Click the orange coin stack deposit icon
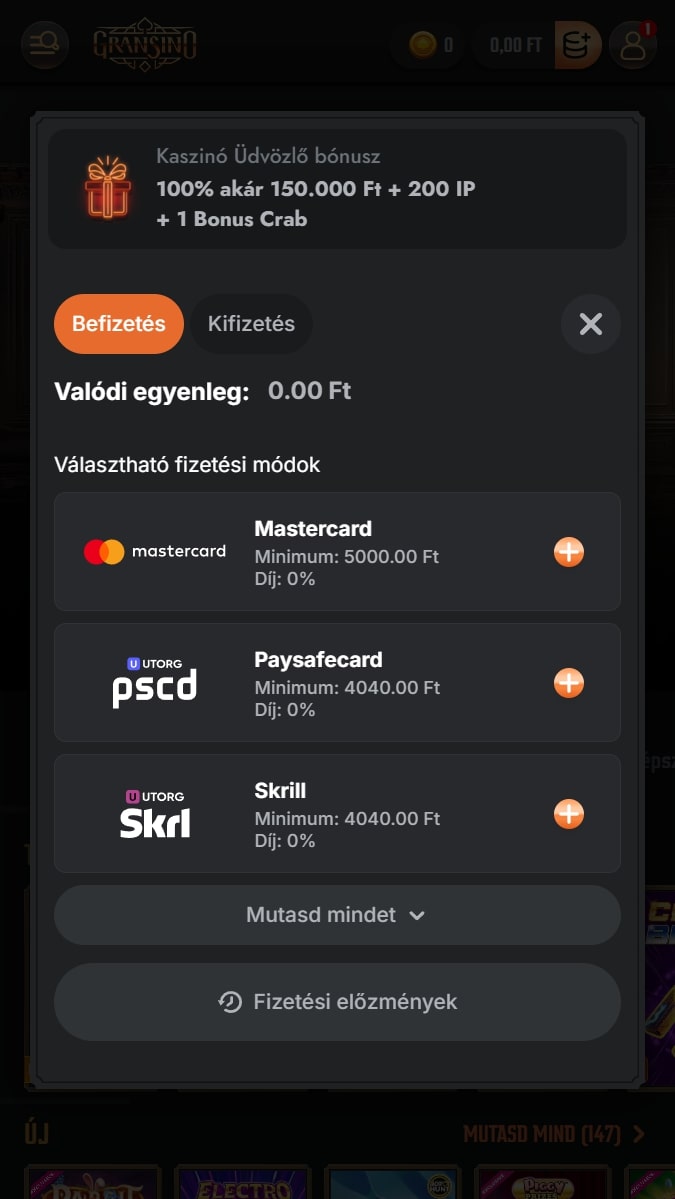 [x=578, y=45]
